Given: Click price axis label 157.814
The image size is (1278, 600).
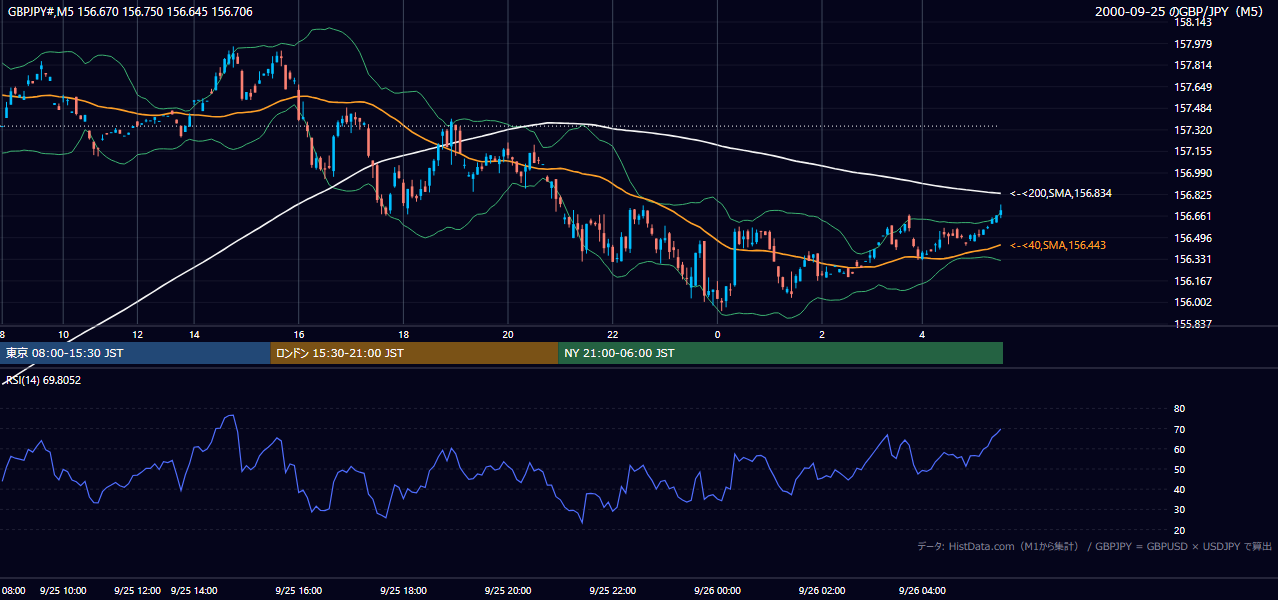Looking at the screenshot, I should (1192, 65).
